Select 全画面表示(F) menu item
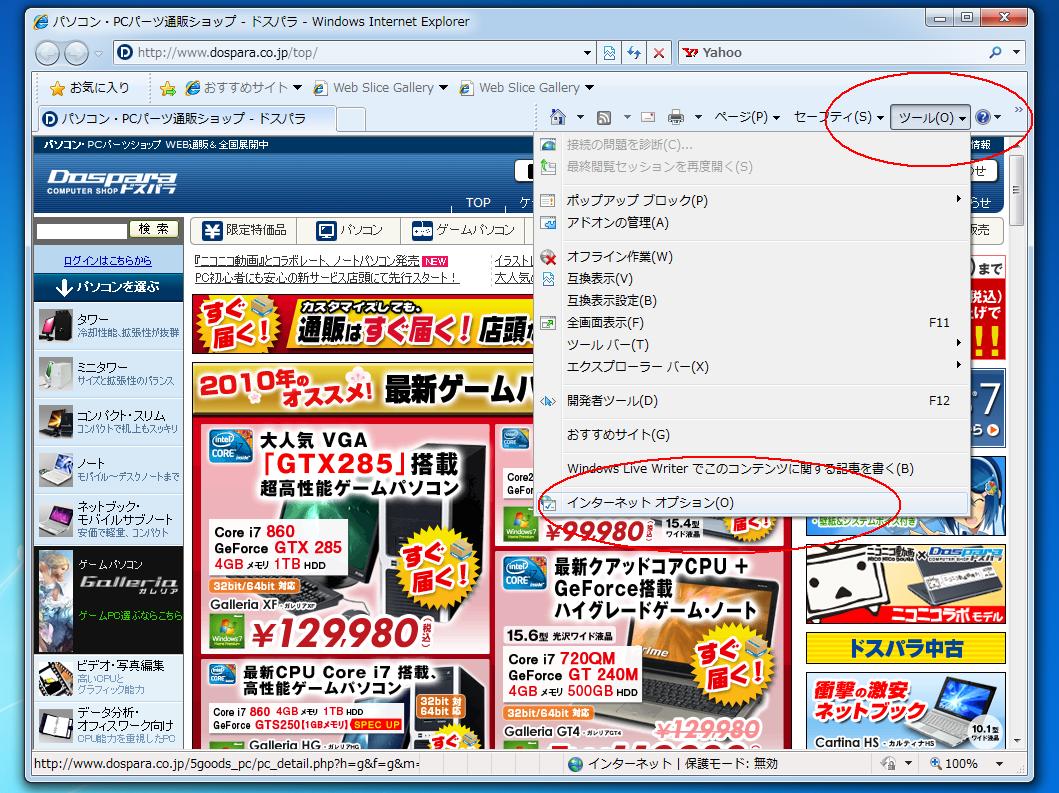 coord(752,323)
